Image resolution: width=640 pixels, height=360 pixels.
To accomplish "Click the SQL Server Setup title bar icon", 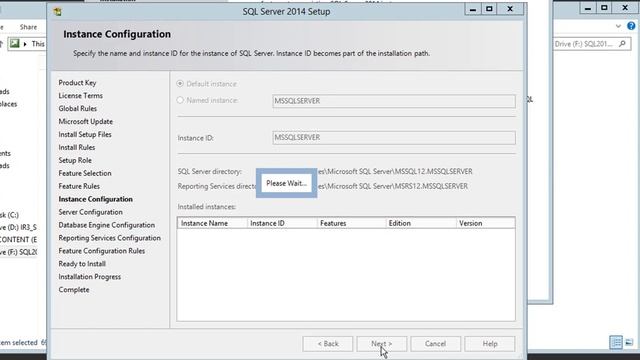I will tap(58, 12).
